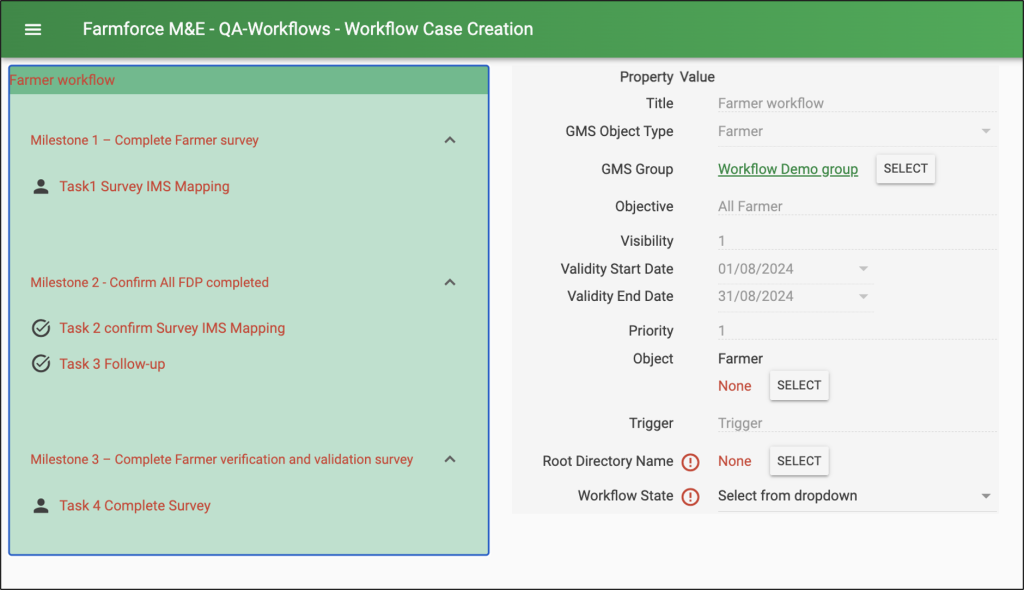Screen dimensions: 1024x590
Task: Open the Validity Start Date picker
Action: [x=862, y=268]
